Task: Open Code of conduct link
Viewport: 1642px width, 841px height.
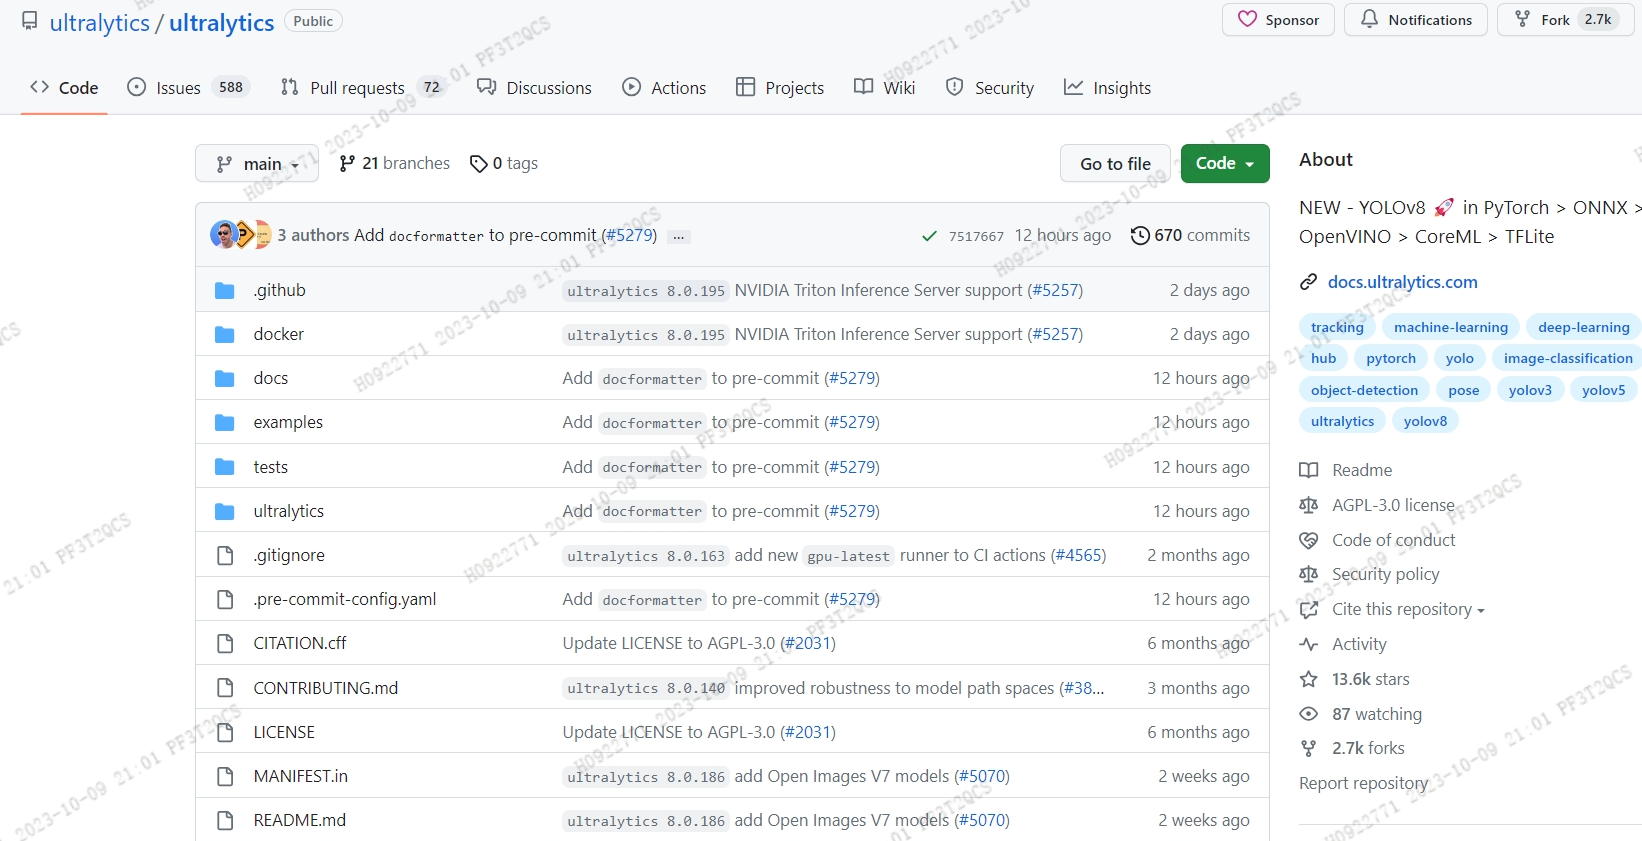Action: pos(1377,540)
